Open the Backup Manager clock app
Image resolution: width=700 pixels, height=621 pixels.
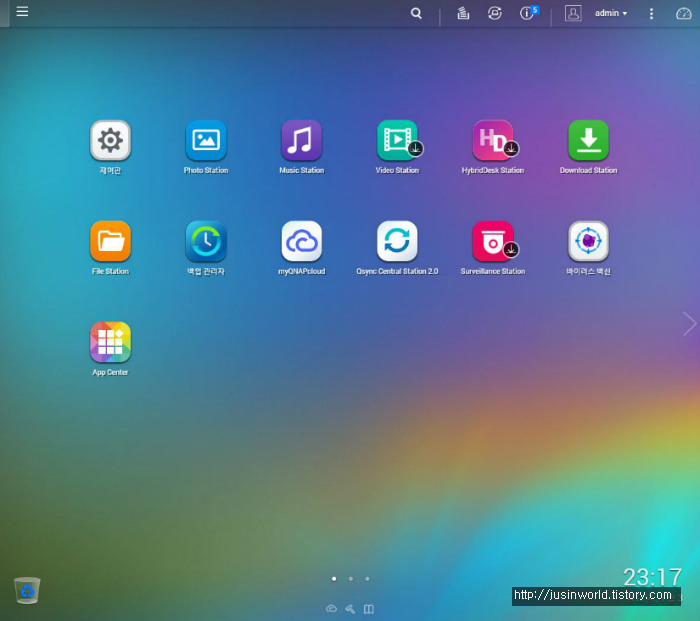(x=206, y=241)
